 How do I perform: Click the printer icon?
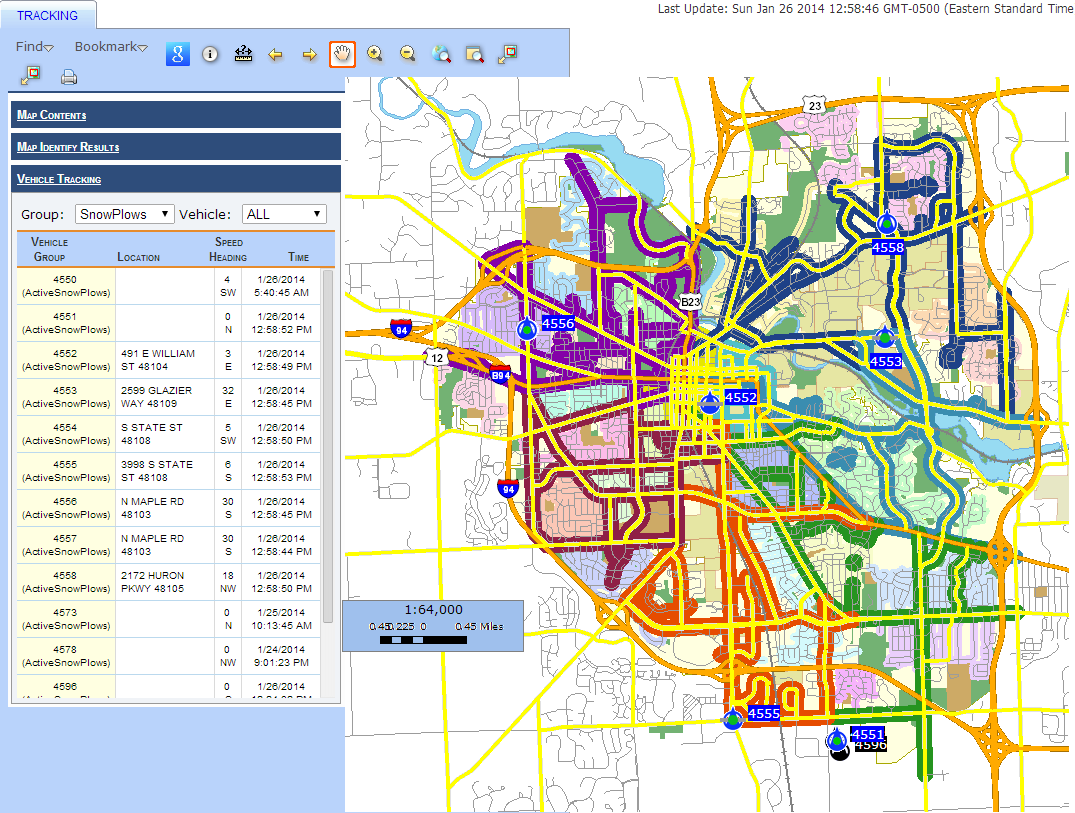[x=69, y=77]
